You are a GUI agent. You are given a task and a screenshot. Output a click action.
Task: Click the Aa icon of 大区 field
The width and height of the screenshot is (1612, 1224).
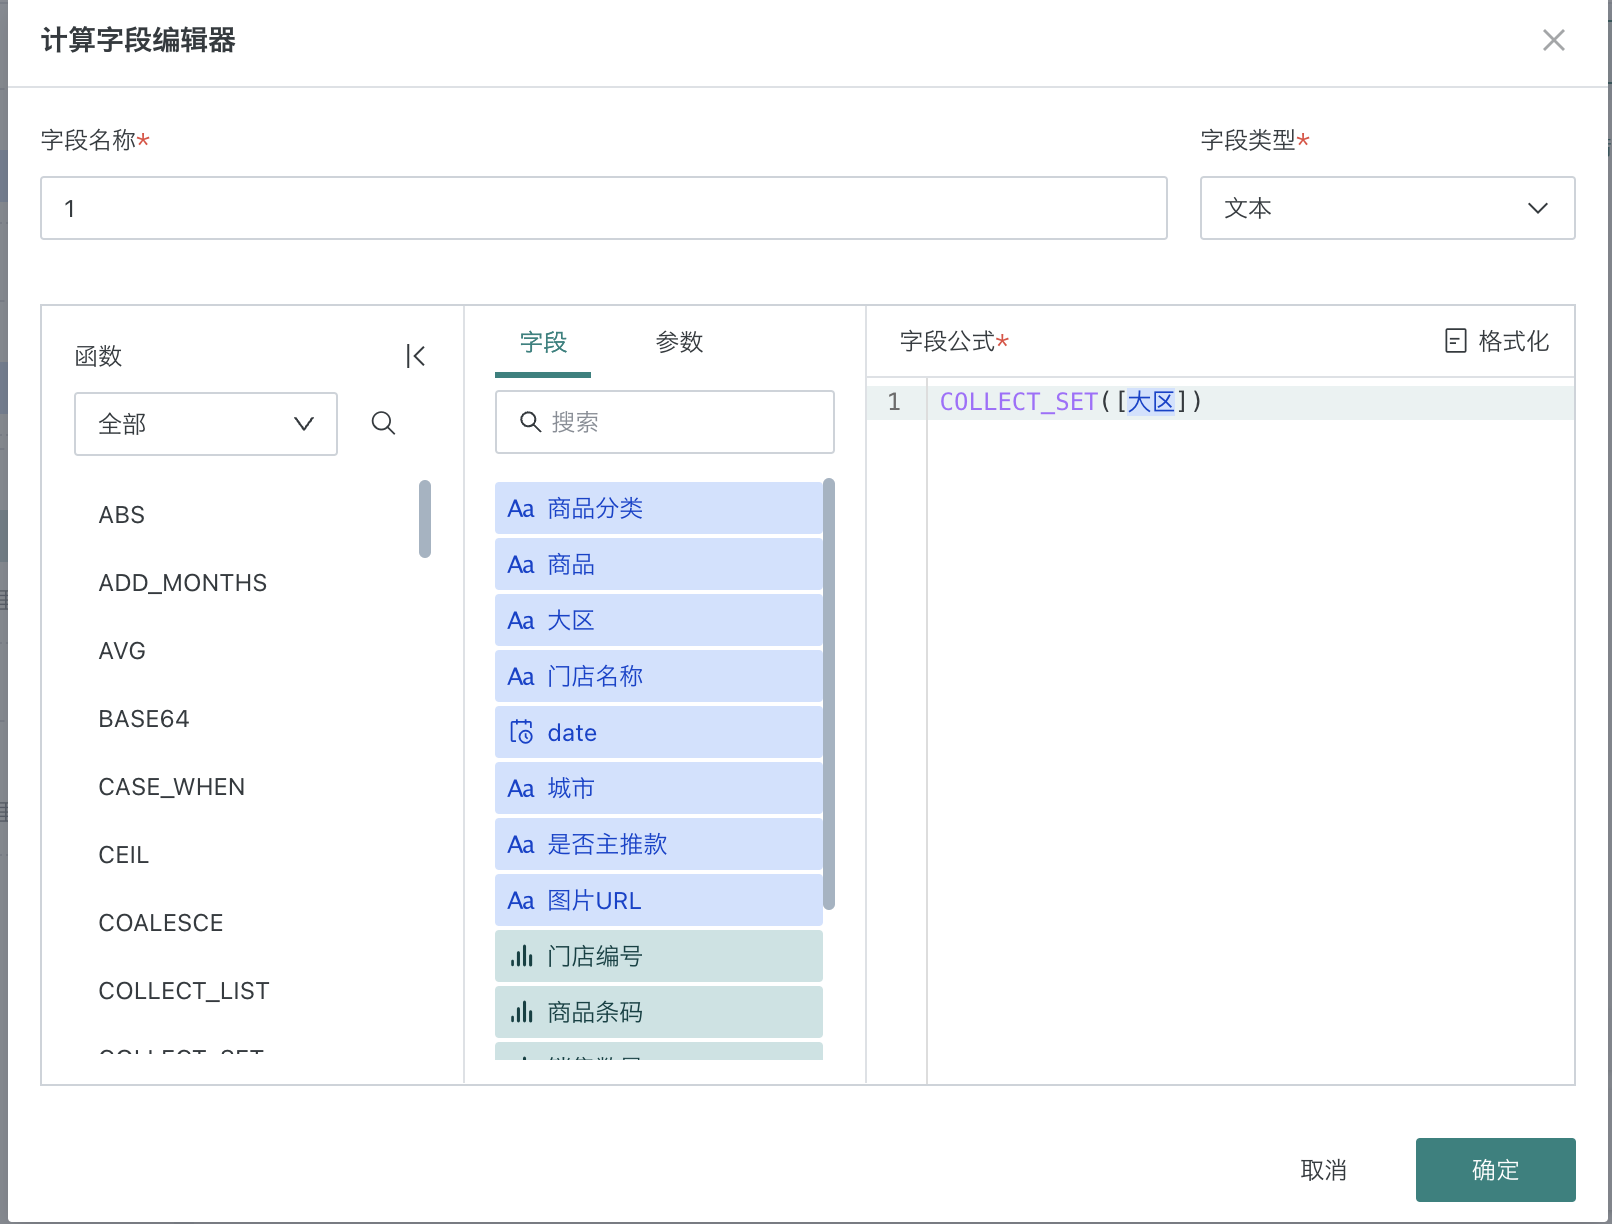pyautogui.click(x=521, y=621)
